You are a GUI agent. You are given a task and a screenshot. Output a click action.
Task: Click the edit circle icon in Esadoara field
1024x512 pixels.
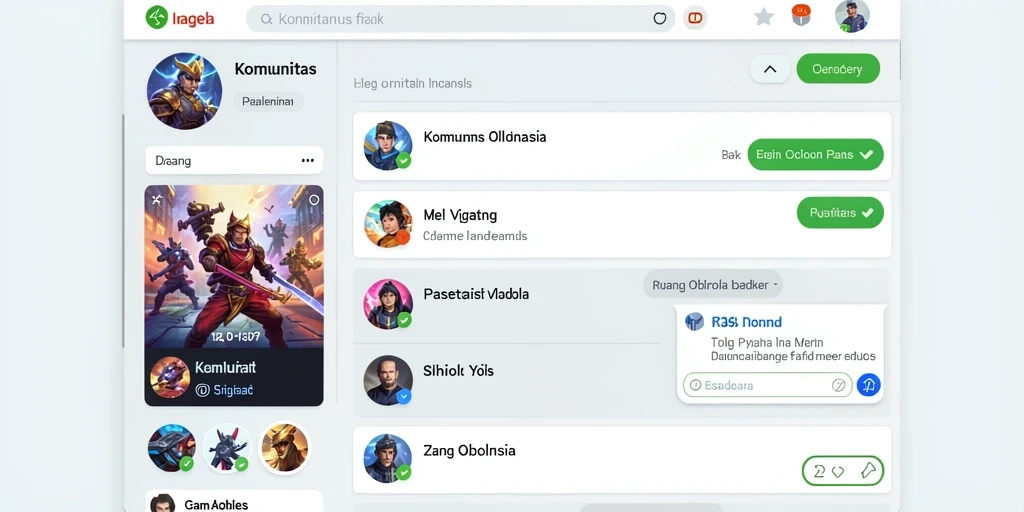(839, 385)
